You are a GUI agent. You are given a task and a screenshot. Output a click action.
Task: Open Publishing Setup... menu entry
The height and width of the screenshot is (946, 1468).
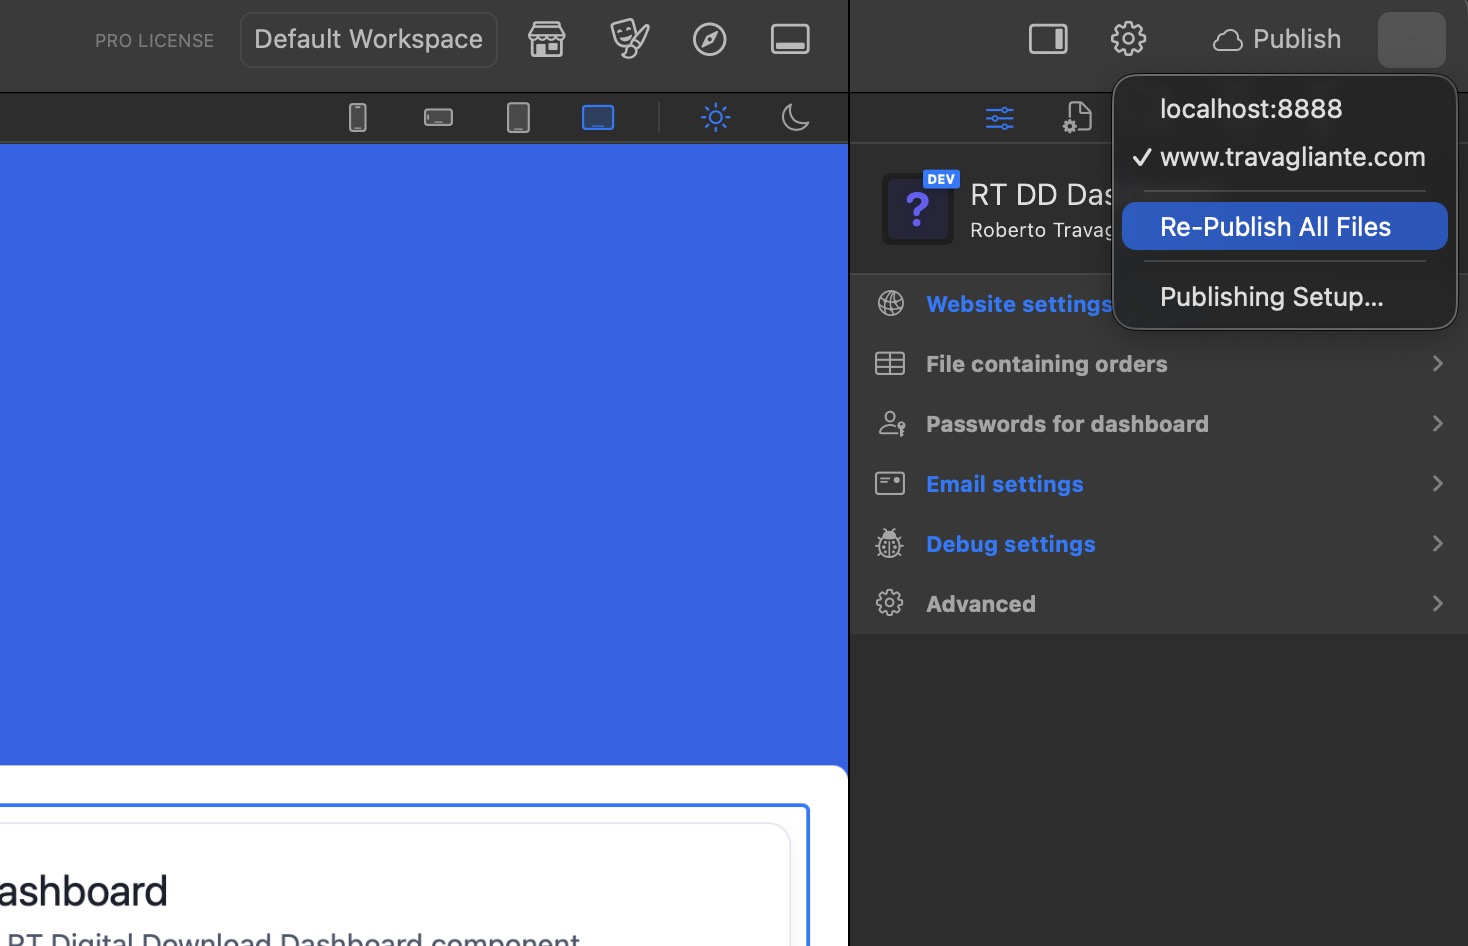pos(1285,297)
